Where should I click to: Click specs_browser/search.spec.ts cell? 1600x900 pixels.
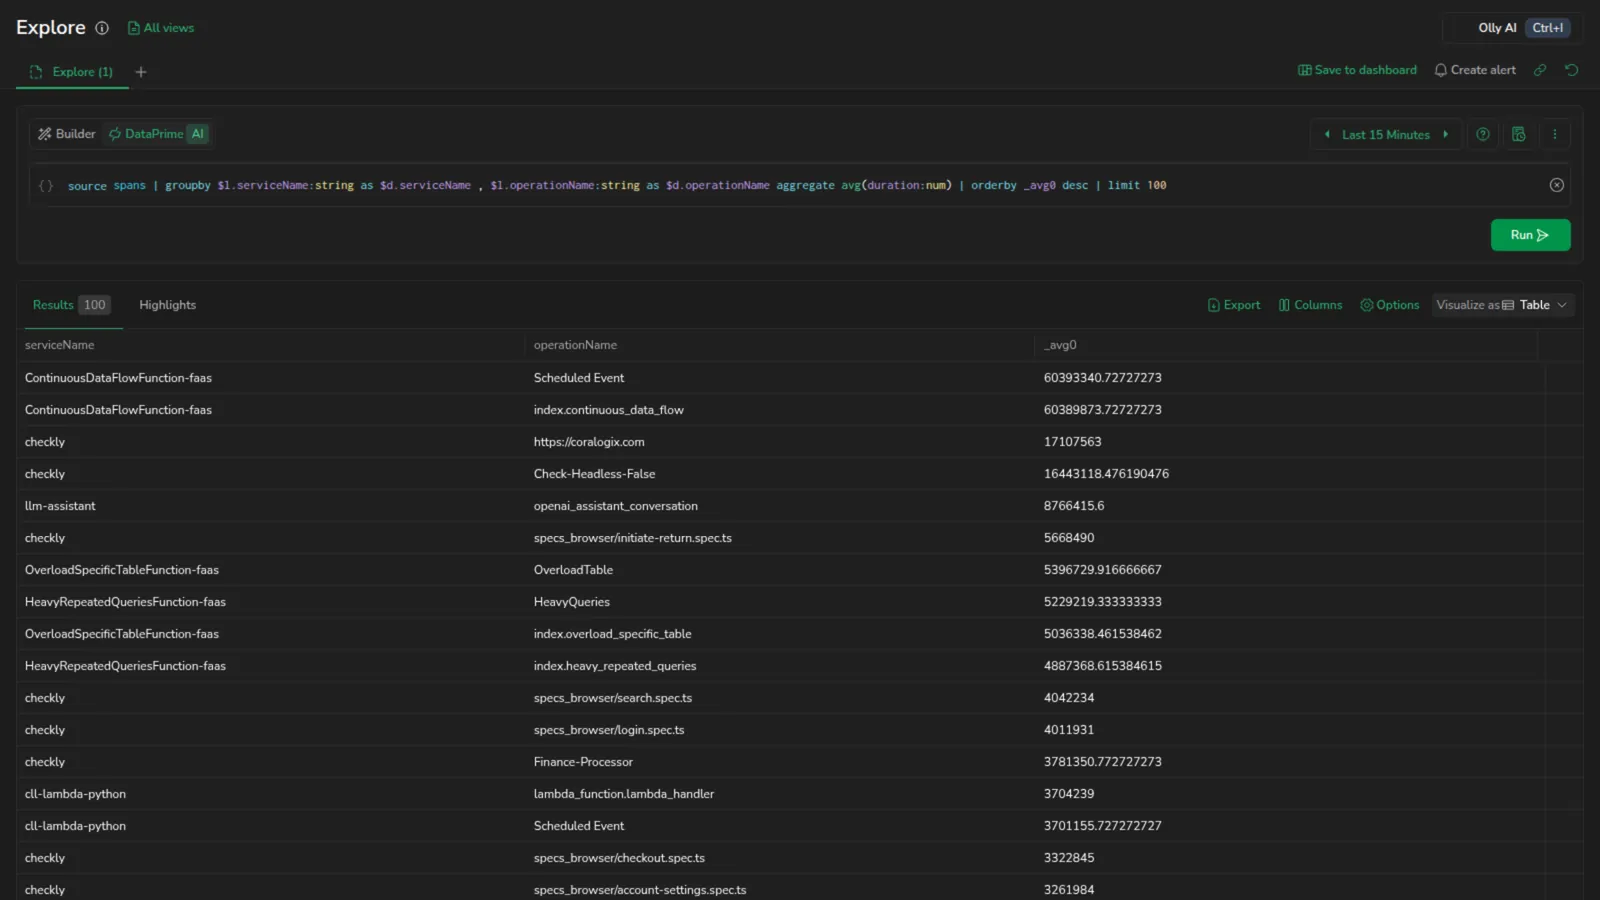612,698
